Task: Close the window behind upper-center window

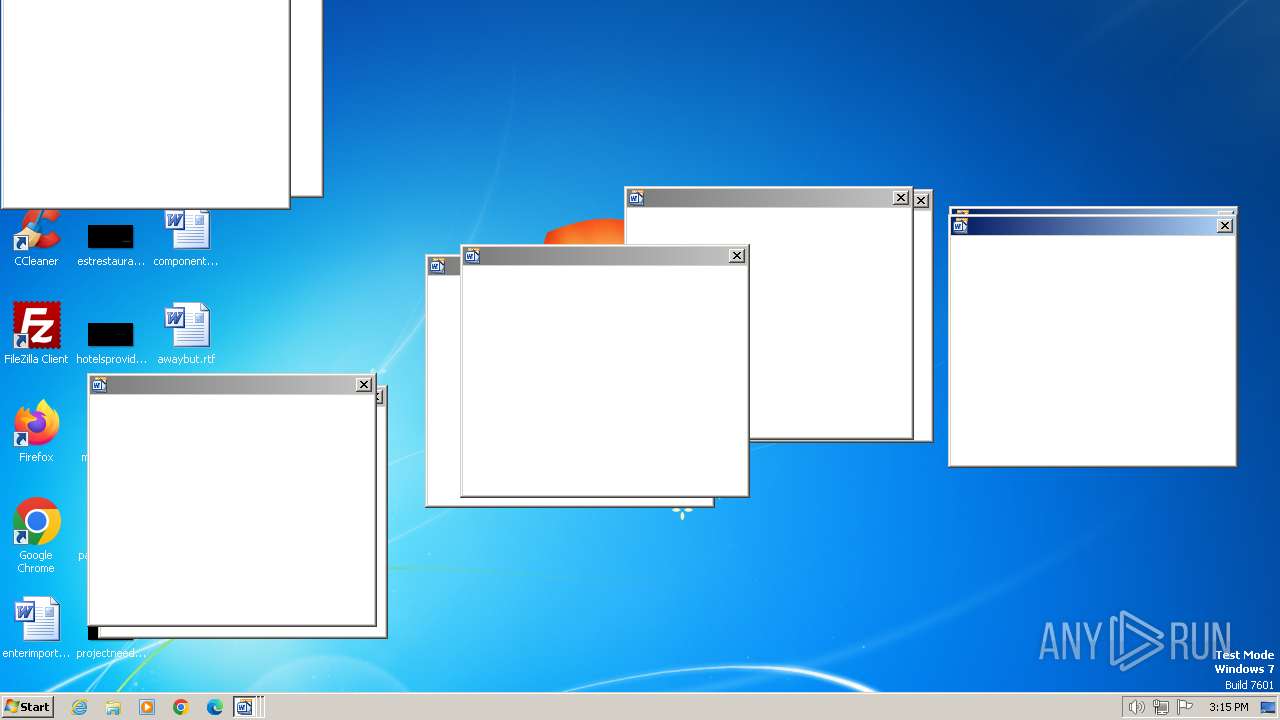Action: 921,200
